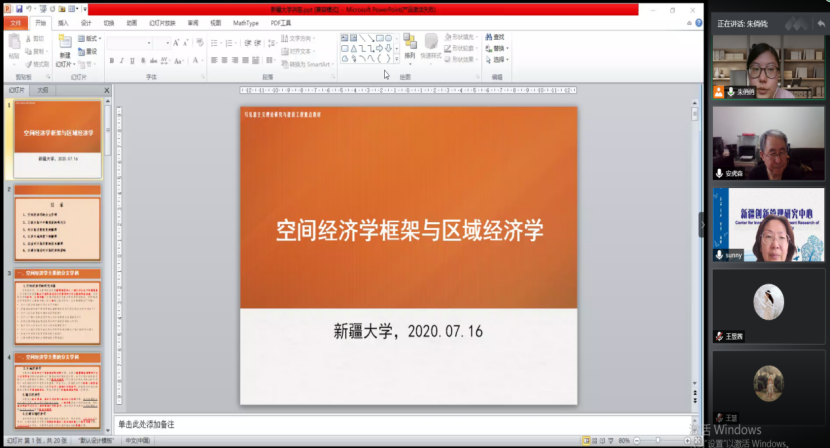Image resolution: width=830 pixels, height=448 pixels.
Task: Click zoom out minus button
Action: tap(637, 441)
